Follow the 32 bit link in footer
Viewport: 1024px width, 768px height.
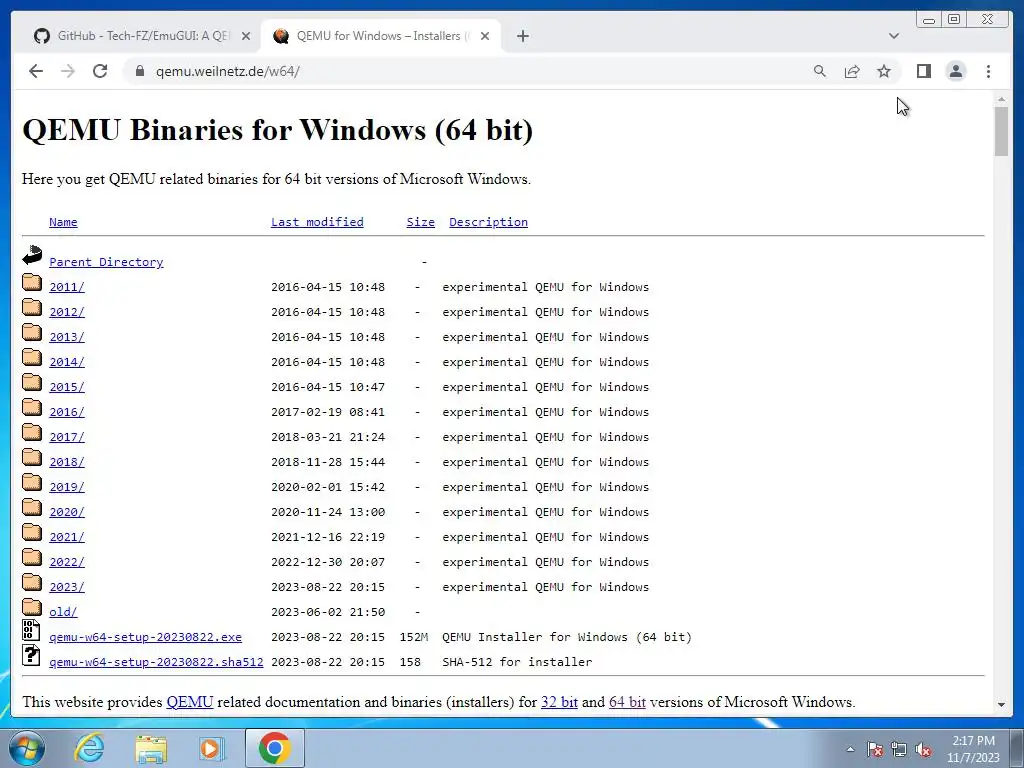pos(559,702)
